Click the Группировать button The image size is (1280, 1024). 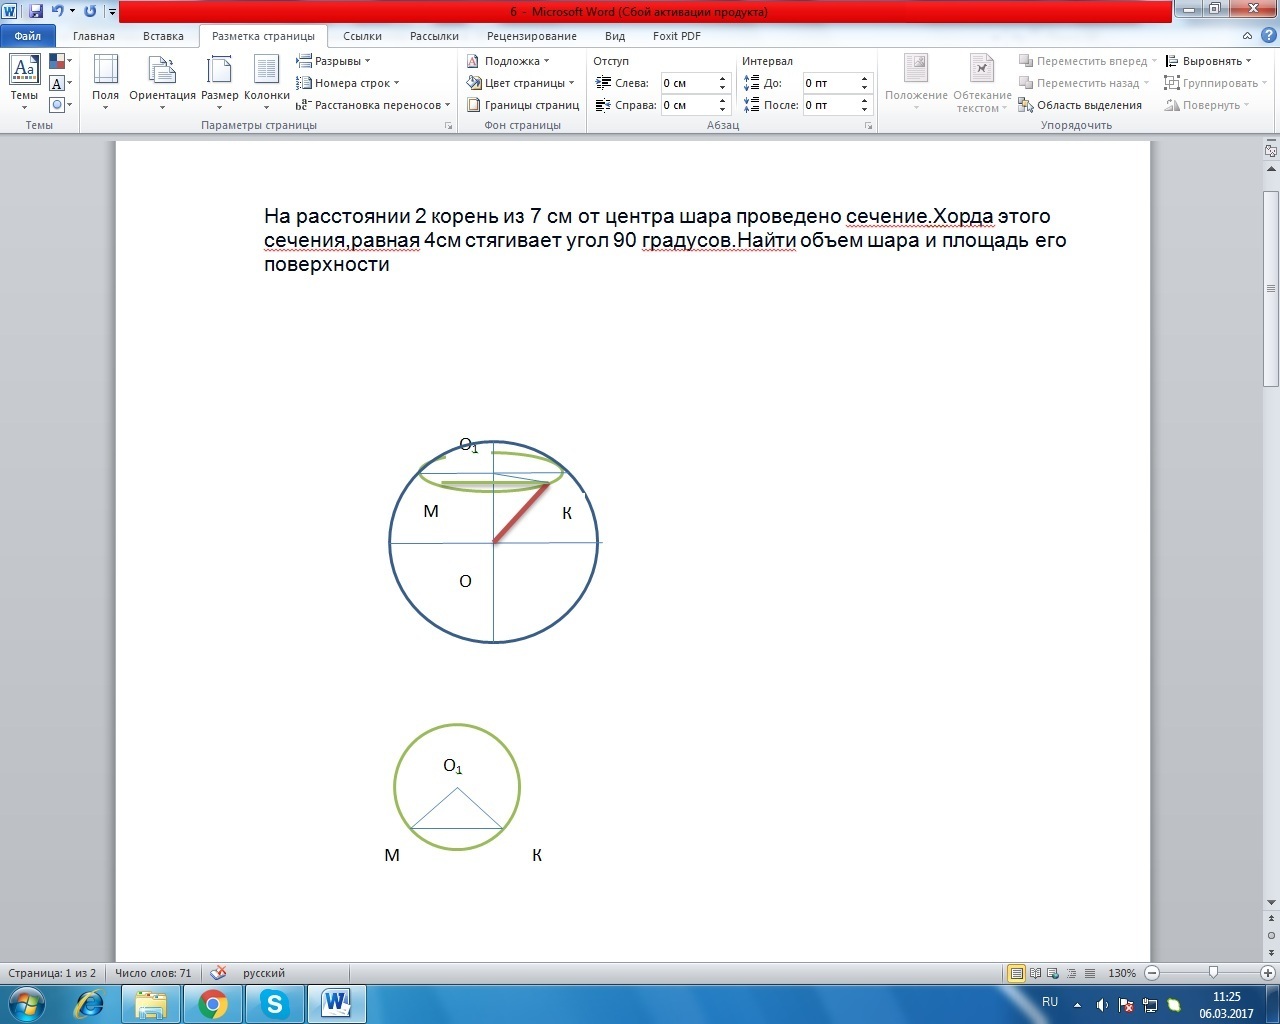[1214, 83]
